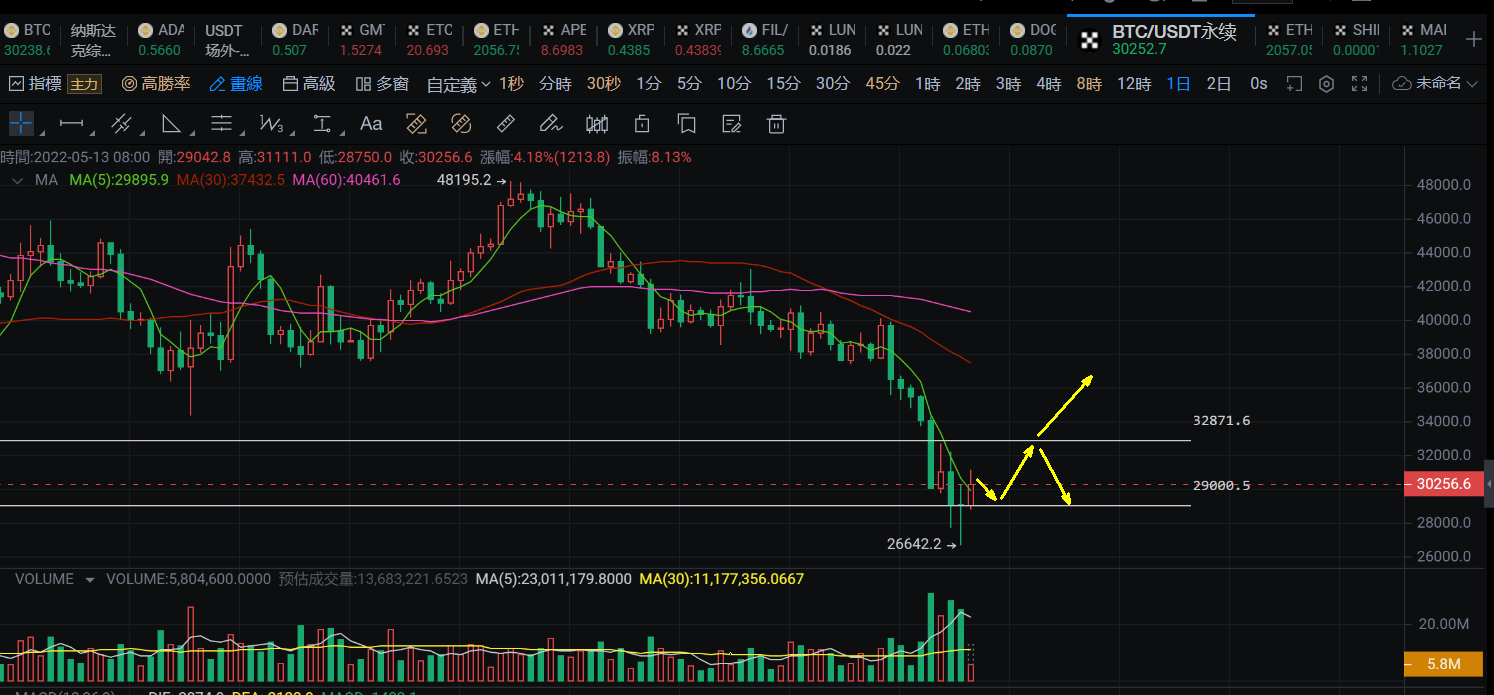Switch chart to 分時 timeline view
Viewport: 1494px width, 695px height.
555,84
